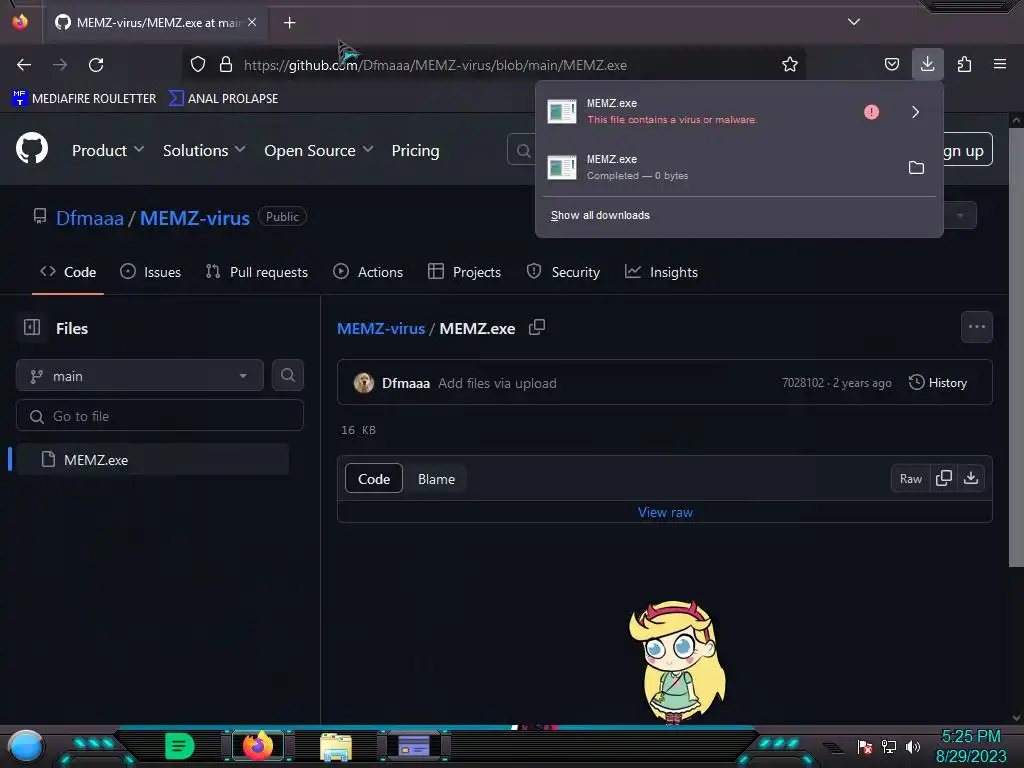Copy raw file contents icon
Image resolution: width=1024 pixels, height=768 pixels.
(x=944, y=479)
